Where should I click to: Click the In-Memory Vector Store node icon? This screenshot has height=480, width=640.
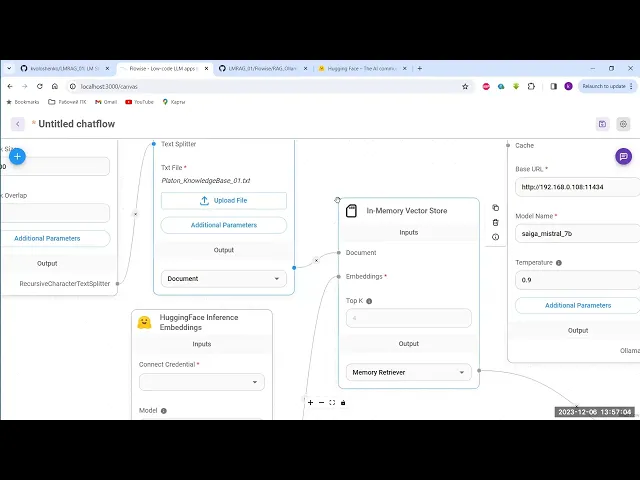tap(351, 211)
